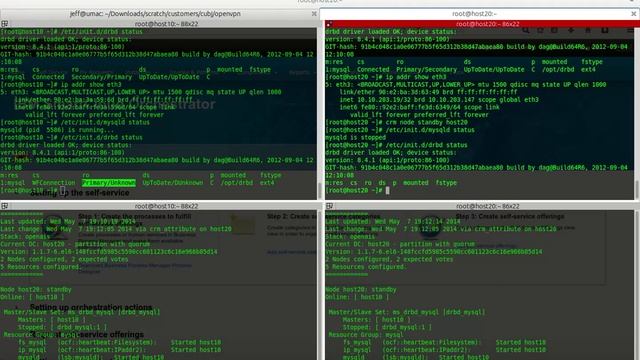640x360 pixels.
Task: Click the 'inet 10.10.203.19/32' address line
Action: click(x=439, y=100)
